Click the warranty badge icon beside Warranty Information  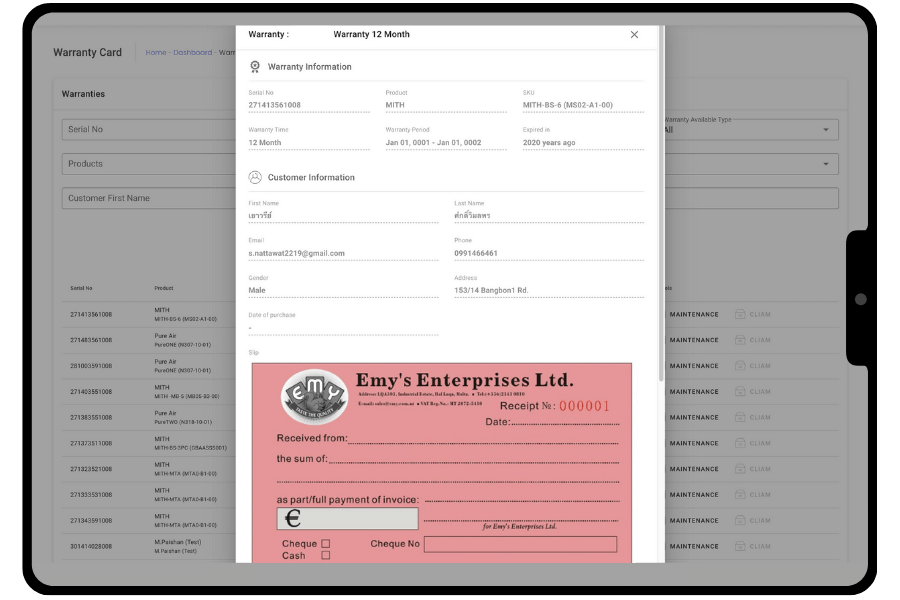click(255, 67)
